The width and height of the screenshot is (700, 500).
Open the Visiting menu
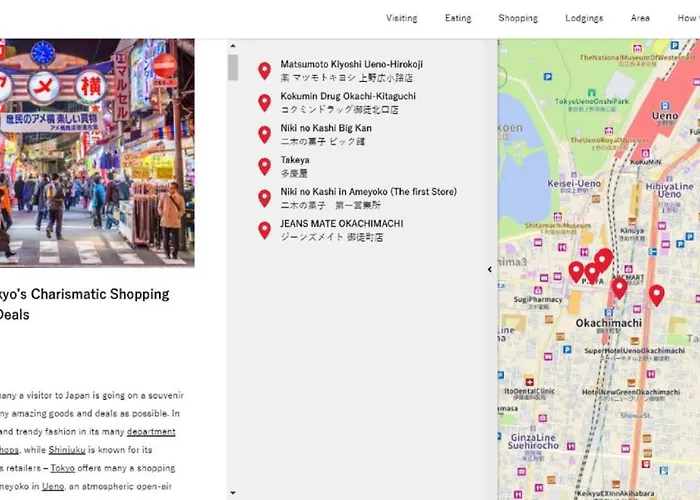402,18
